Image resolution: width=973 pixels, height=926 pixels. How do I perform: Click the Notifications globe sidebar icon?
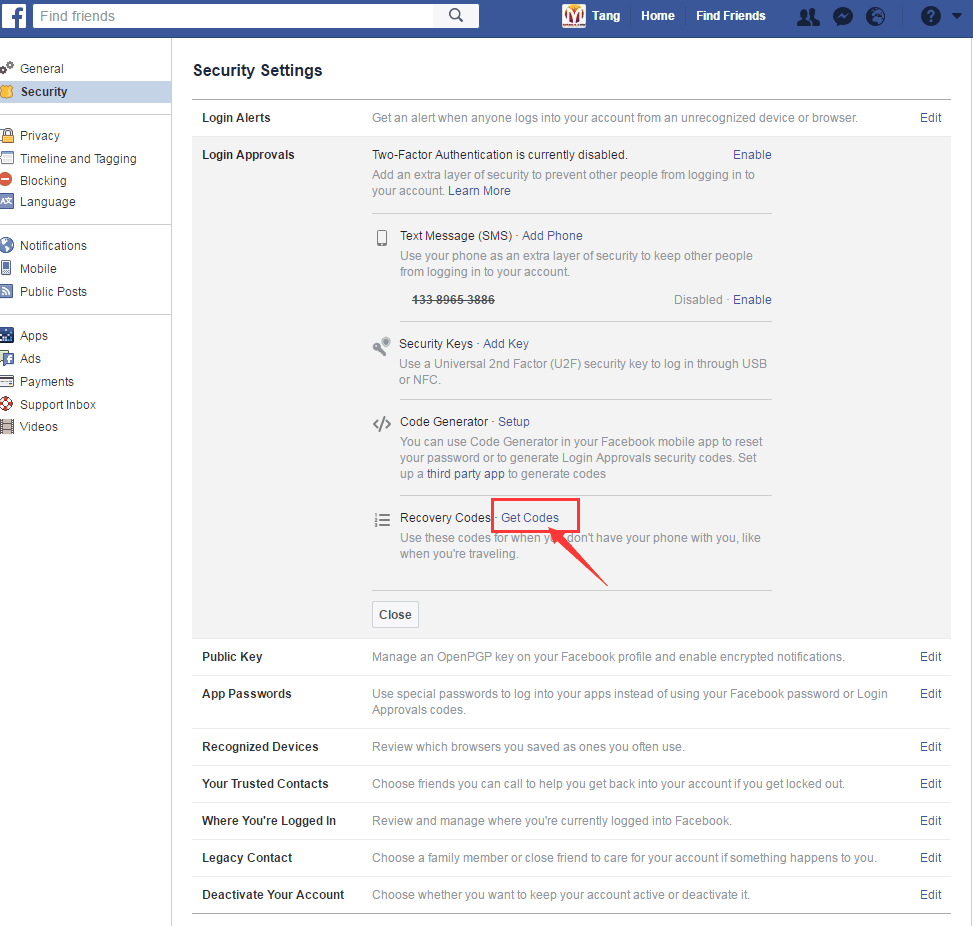(7, 245)
